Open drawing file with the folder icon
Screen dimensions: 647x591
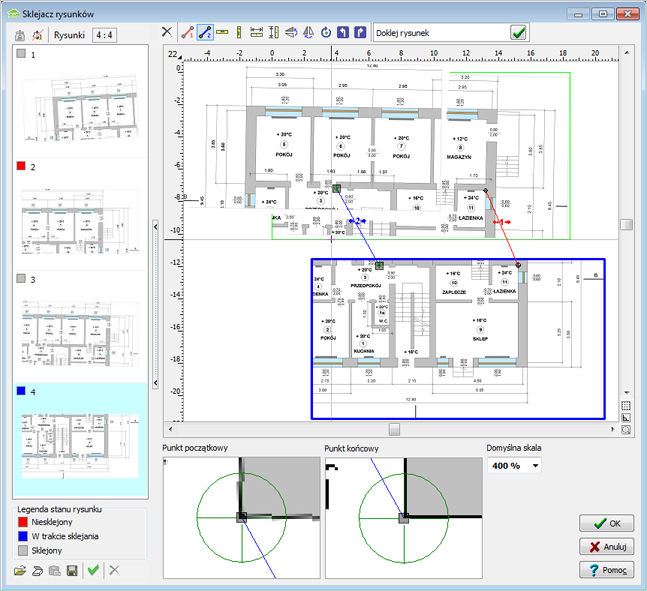click(x=19, y=571)
